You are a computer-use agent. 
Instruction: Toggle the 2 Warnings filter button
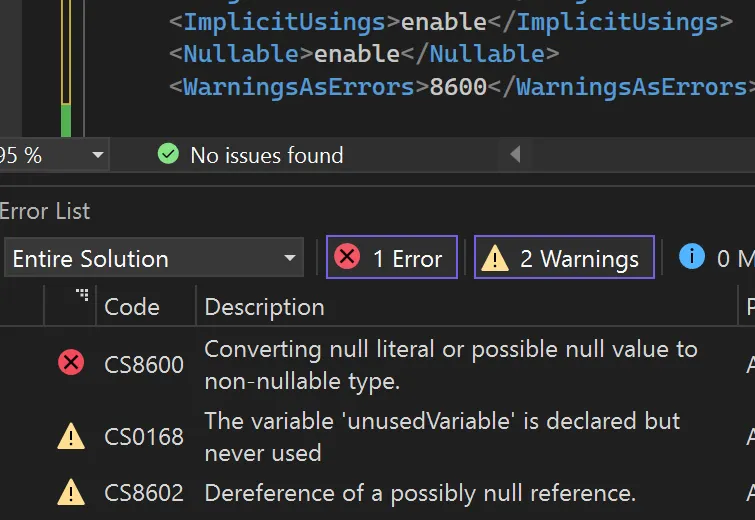564,258
